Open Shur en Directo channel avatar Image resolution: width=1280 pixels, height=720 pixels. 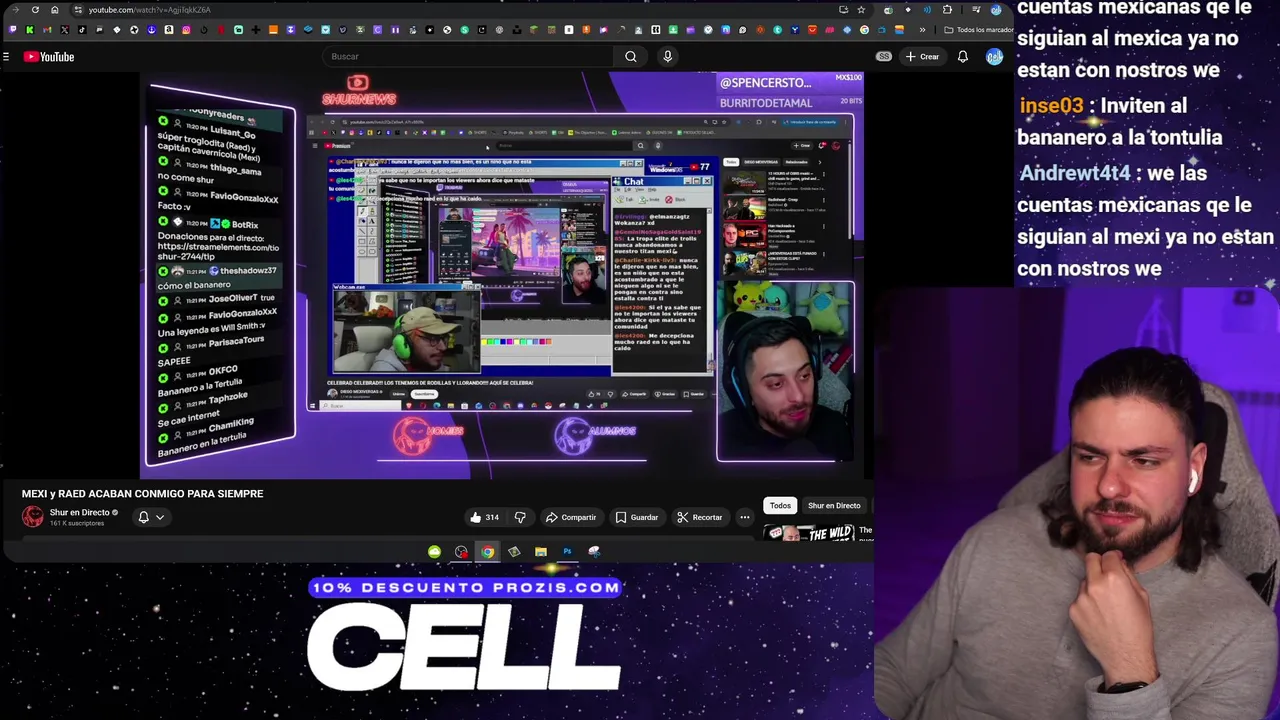(x=33, y=516)
